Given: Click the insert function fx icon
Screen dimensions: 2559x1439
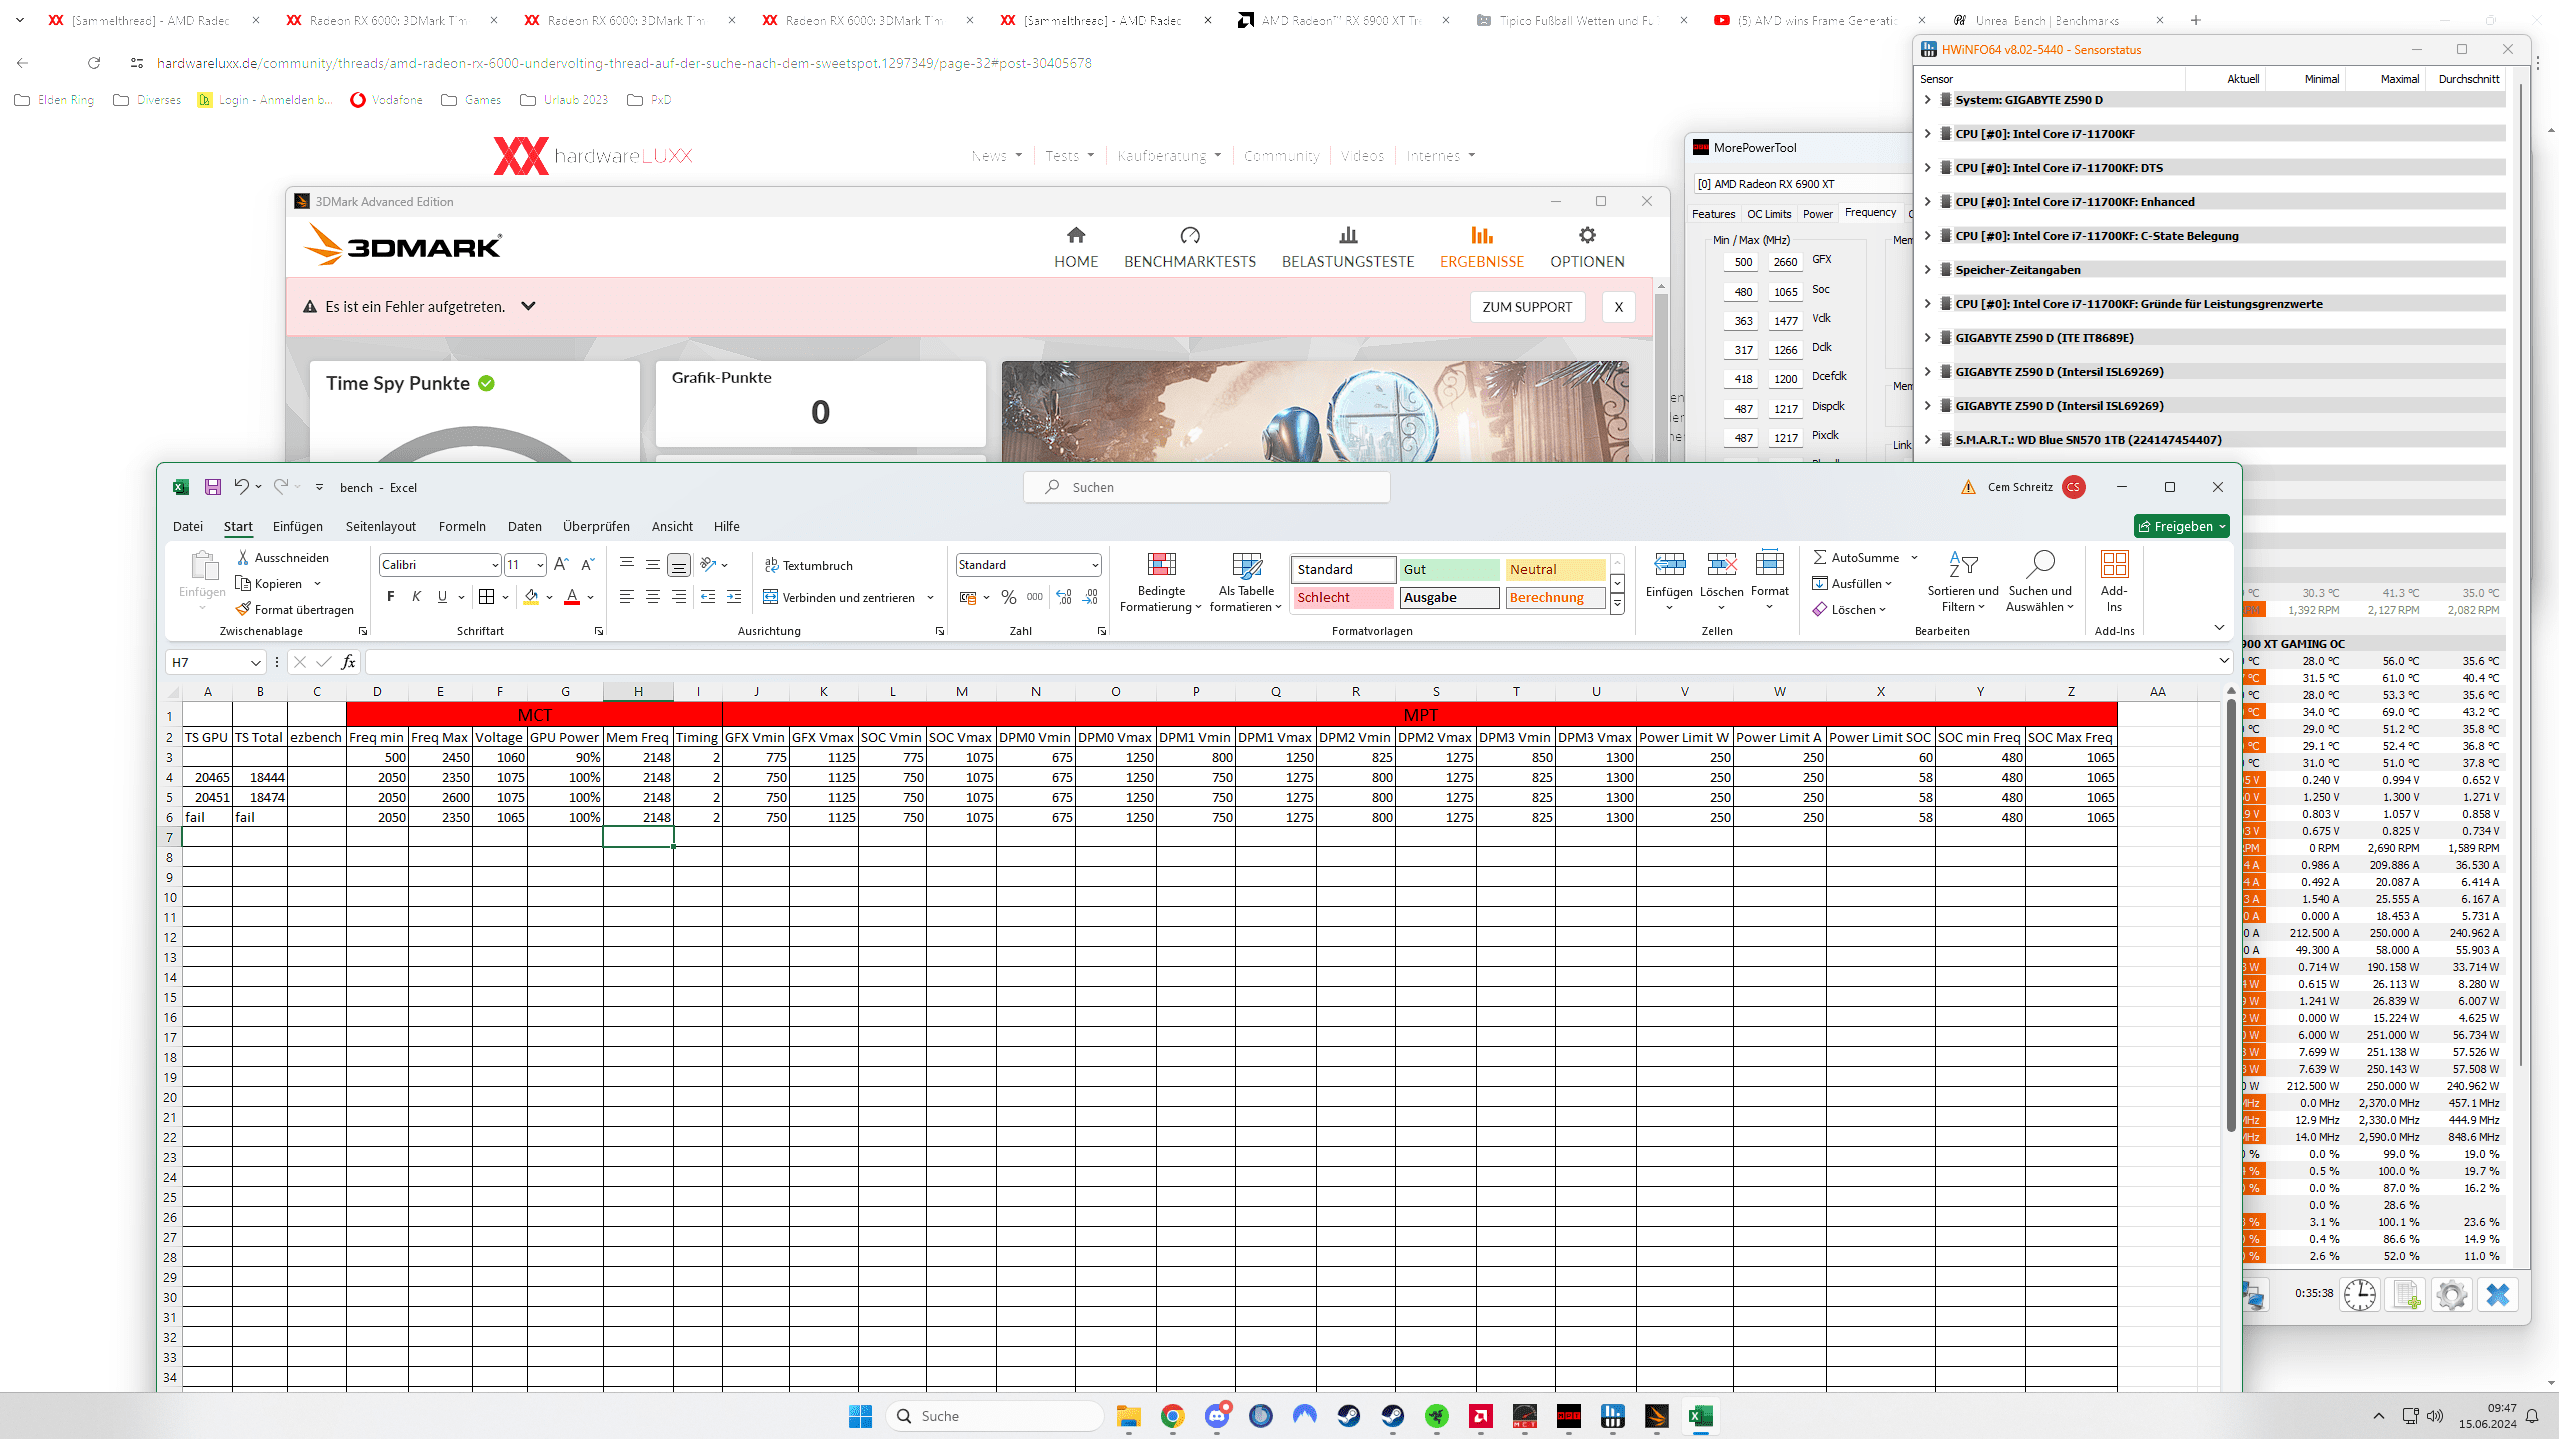Looking at the screenshot, I should pos(348,662).
